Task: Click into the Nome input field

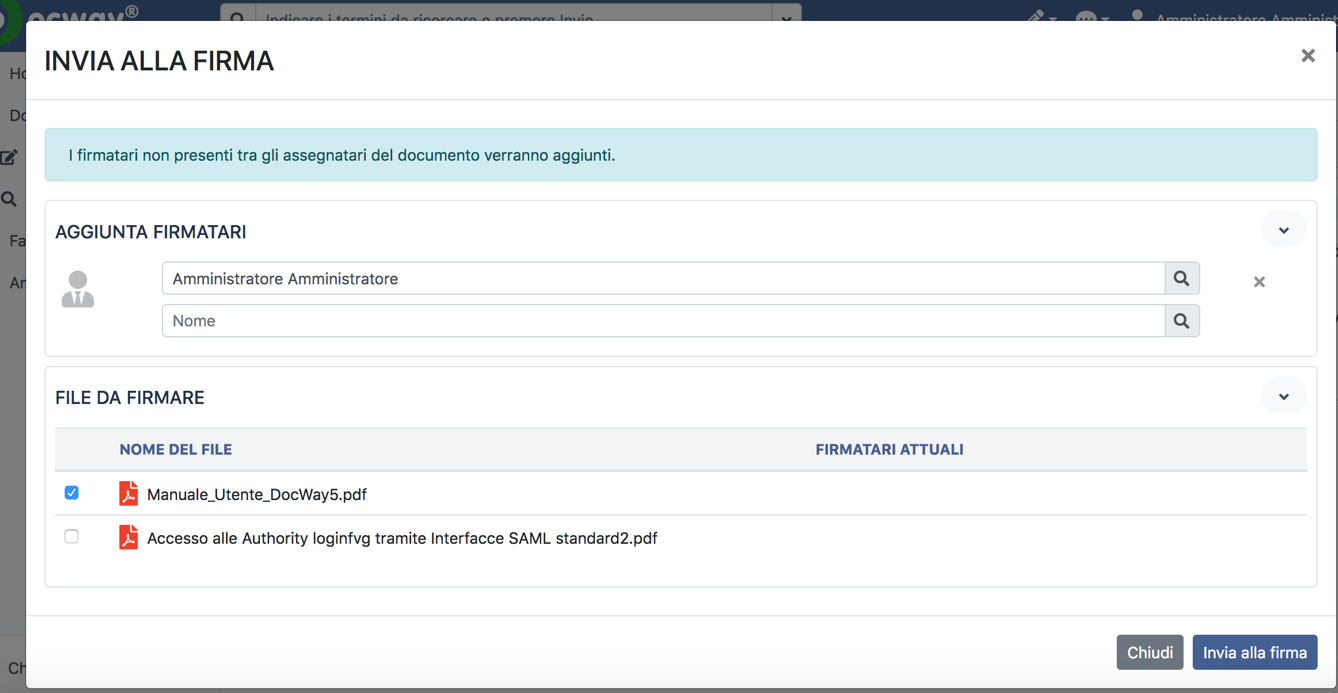Action: click(662, 321)
